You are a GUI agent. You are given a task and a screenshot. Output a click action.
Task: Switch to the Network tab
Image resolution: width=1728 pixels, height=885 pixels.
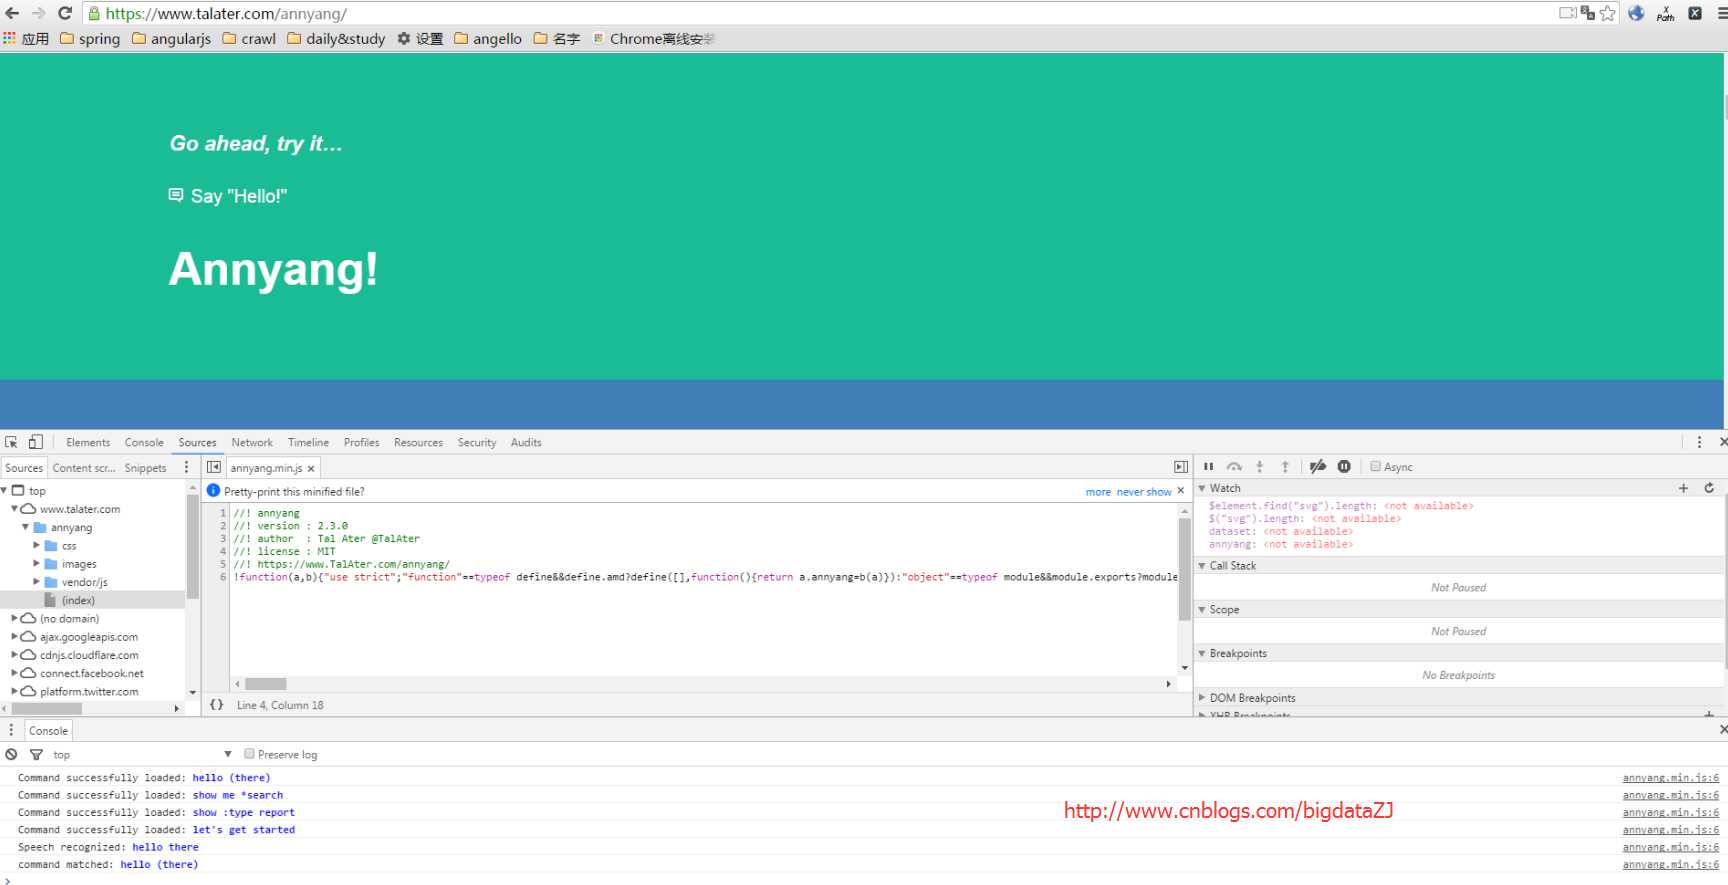[252, 442]
